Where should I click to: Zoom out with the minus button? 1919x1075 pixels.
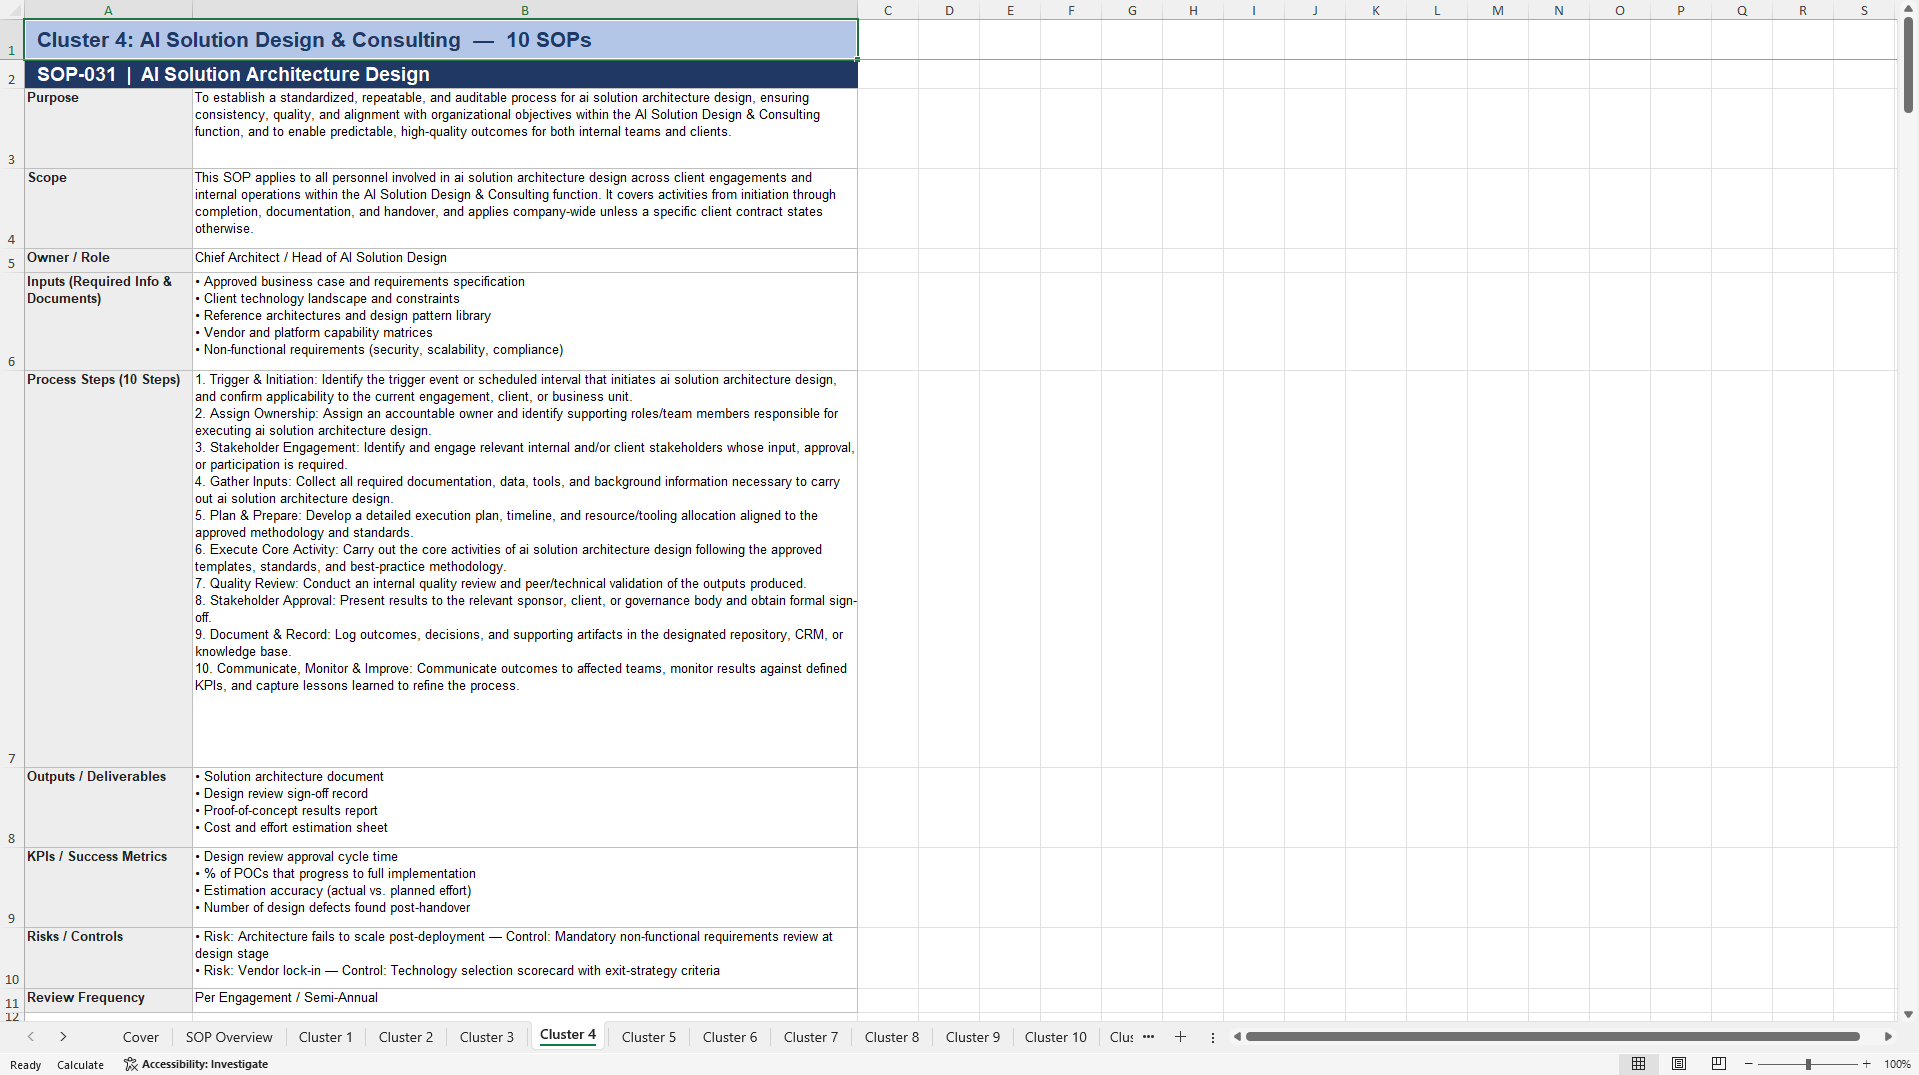point(1749,1064)
